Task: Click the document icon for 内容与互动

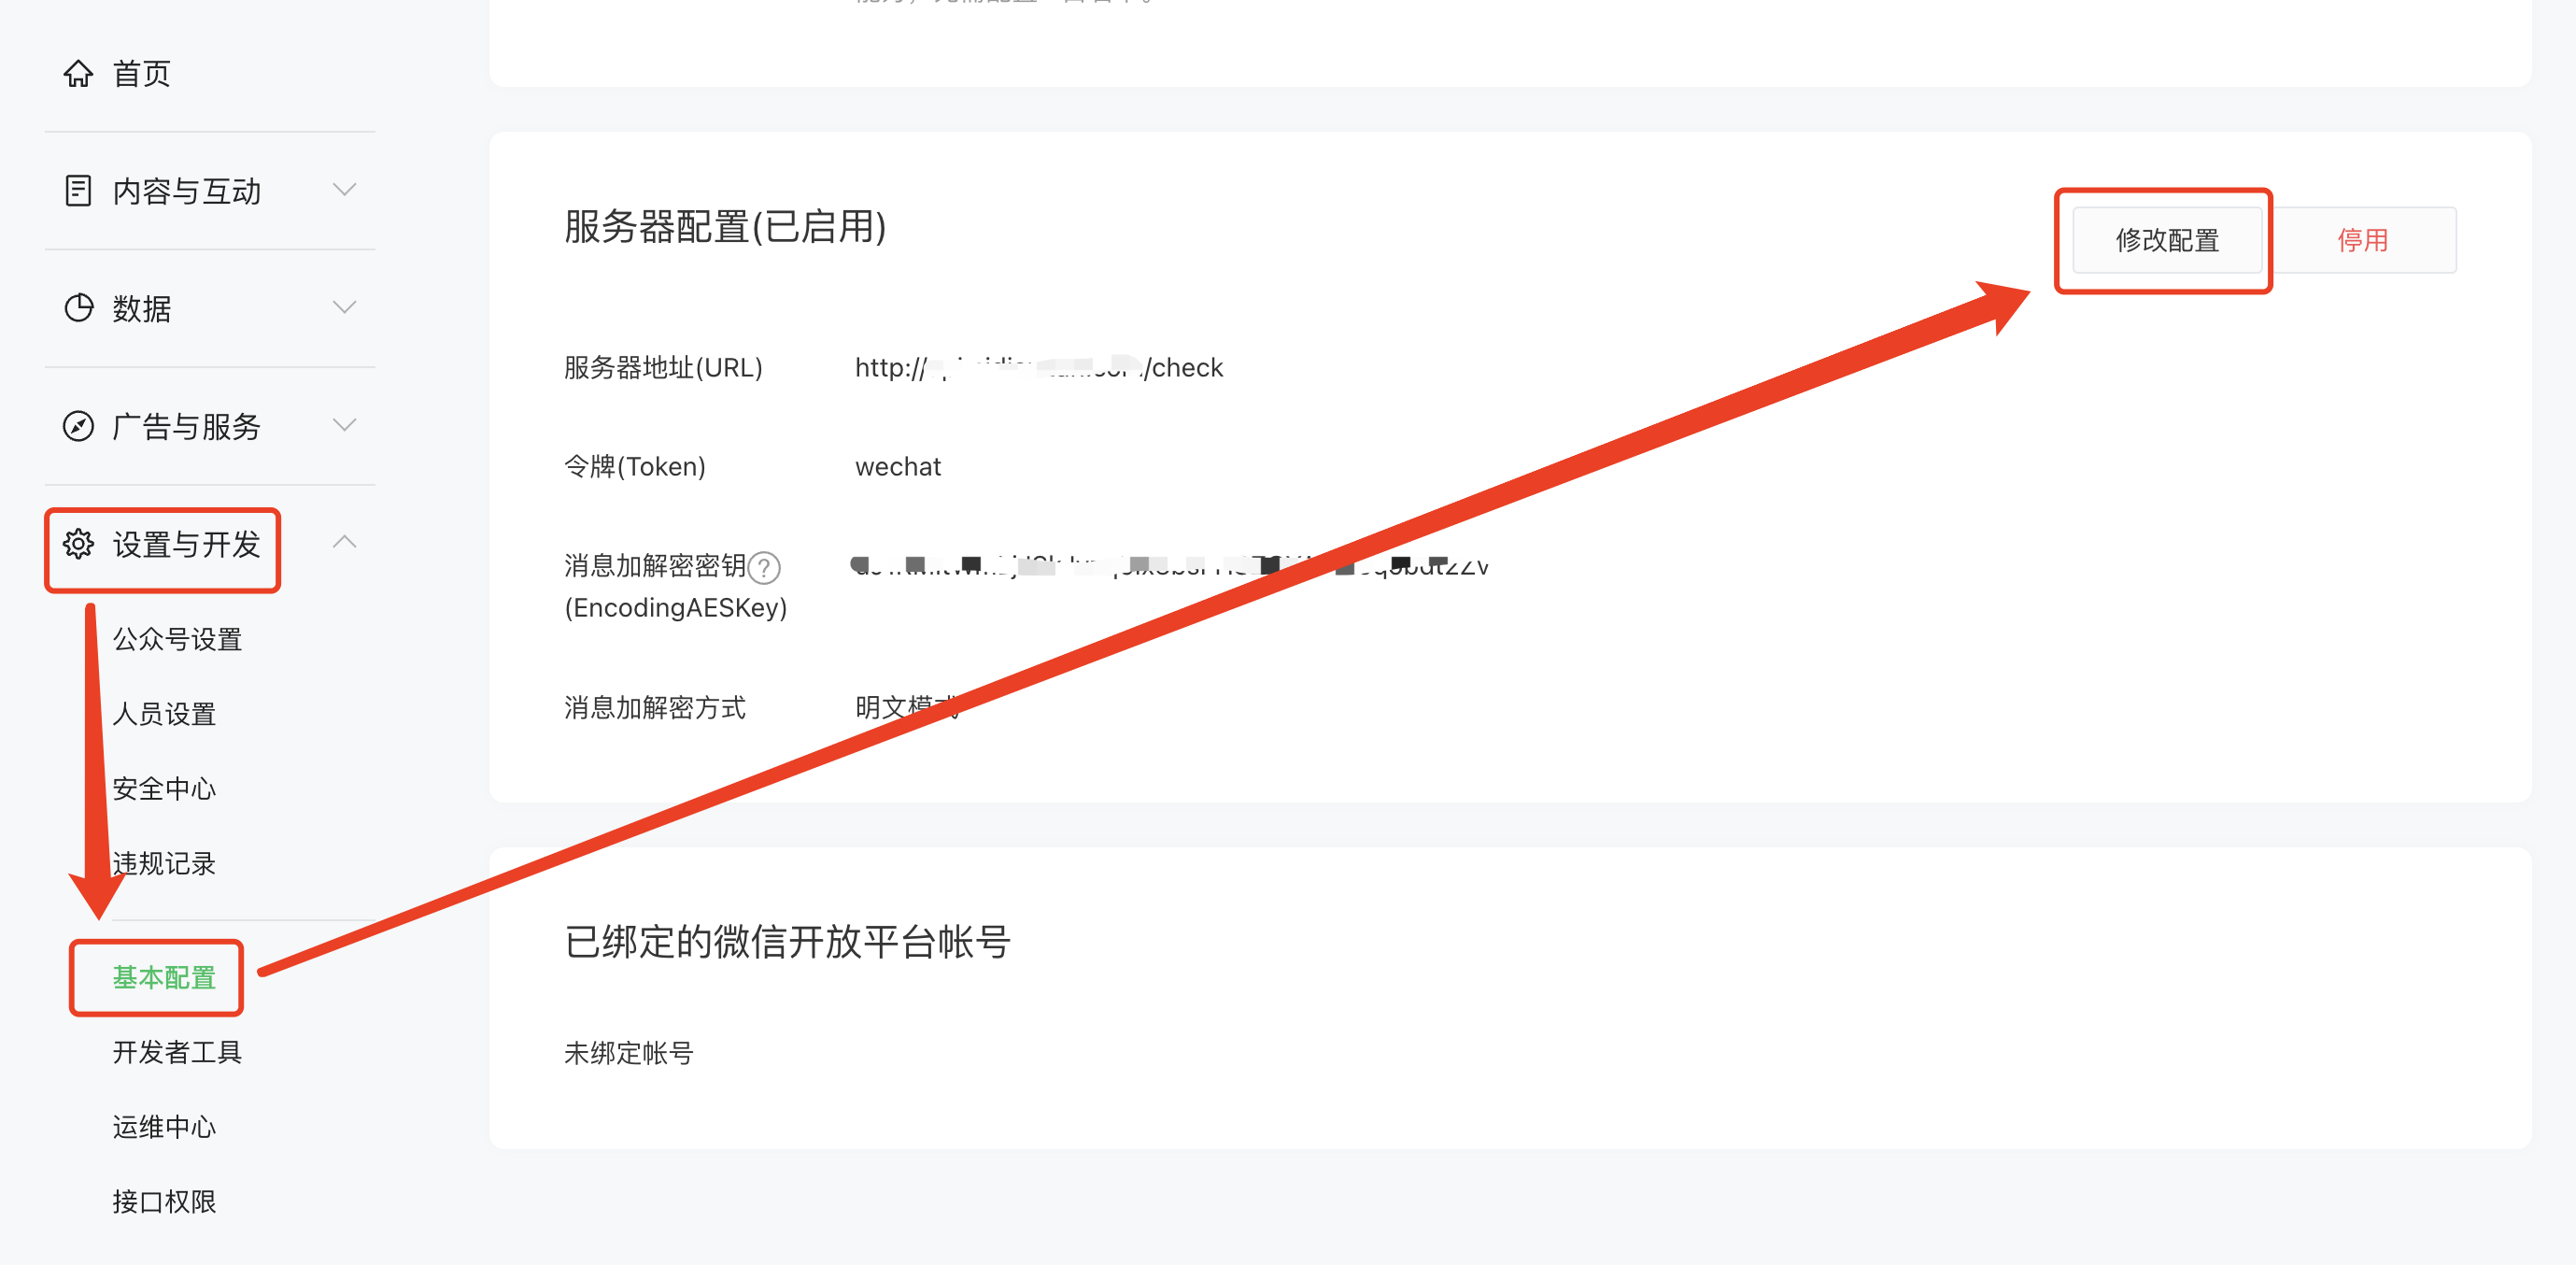Action: (x=78, y=190)
